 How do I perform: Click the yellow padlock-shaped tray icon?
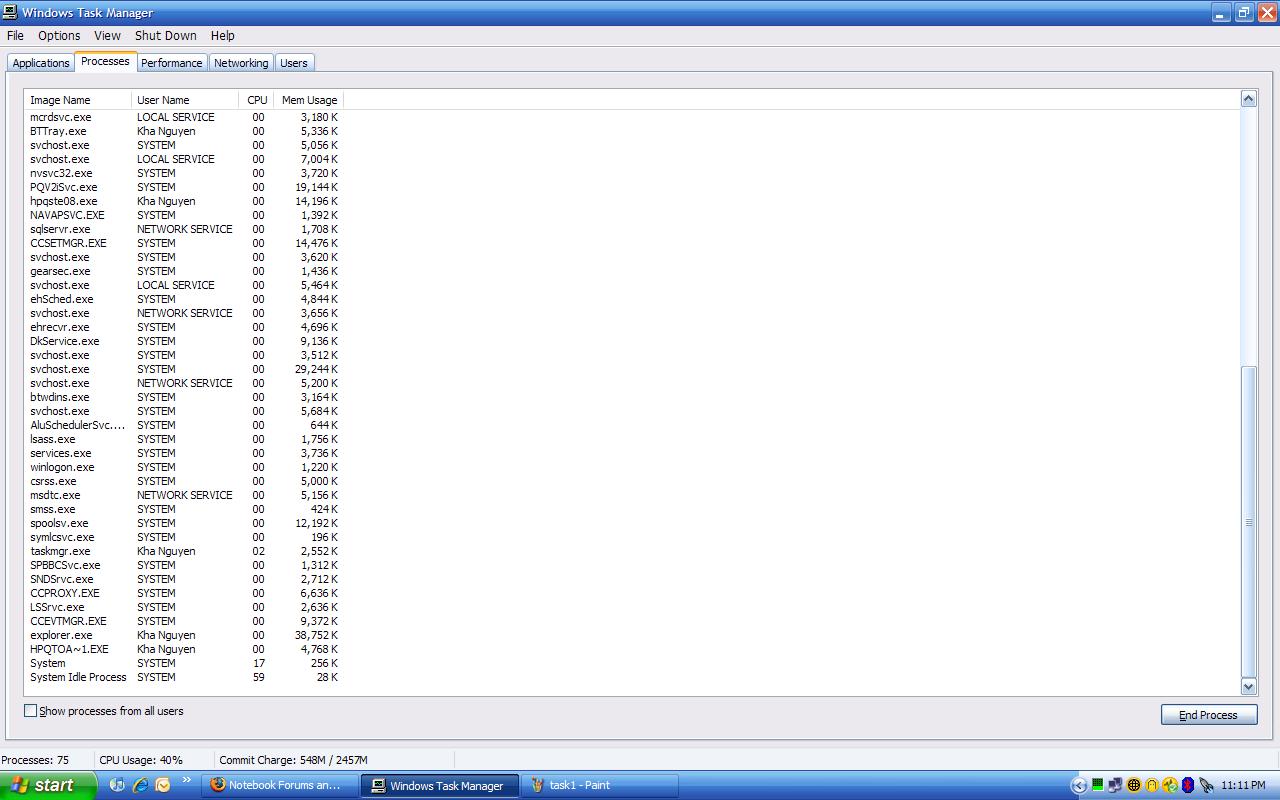click(x=1151, y=785)
